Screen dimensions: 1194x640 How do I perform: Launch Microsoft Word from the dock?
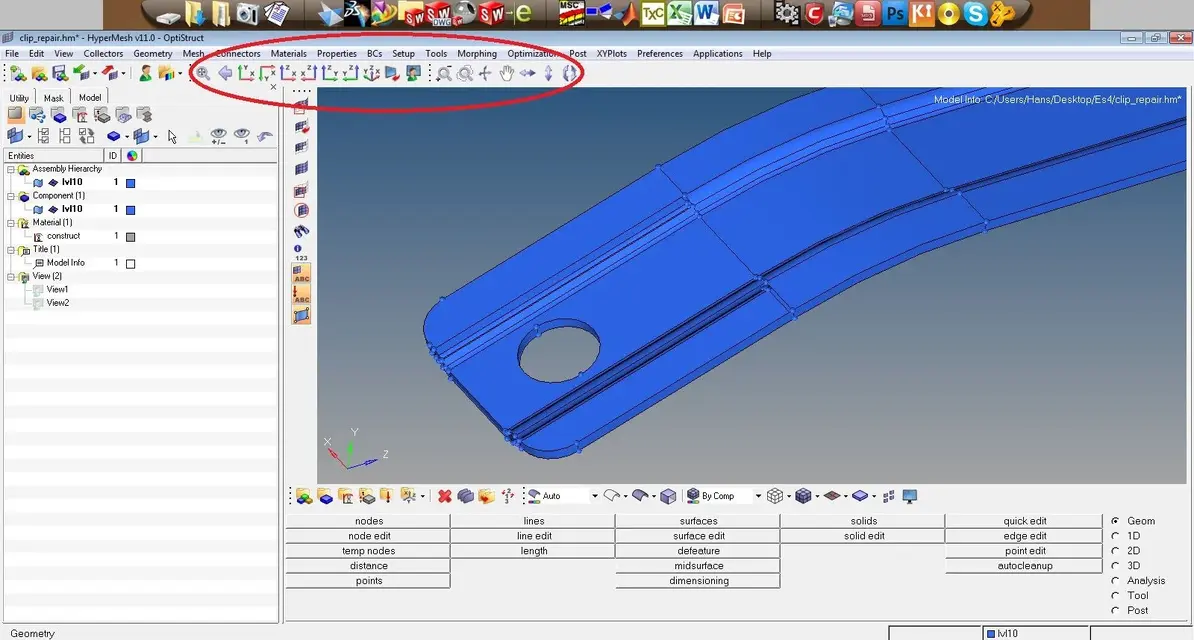(706, 13)
